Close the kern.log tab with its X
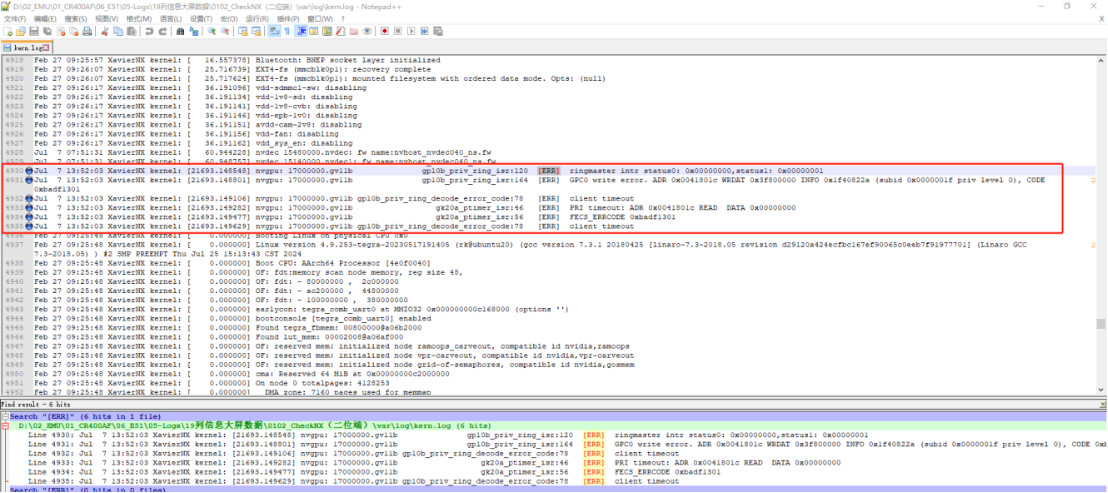Screen dimensions: 1108x493 [x=46, y=47]
